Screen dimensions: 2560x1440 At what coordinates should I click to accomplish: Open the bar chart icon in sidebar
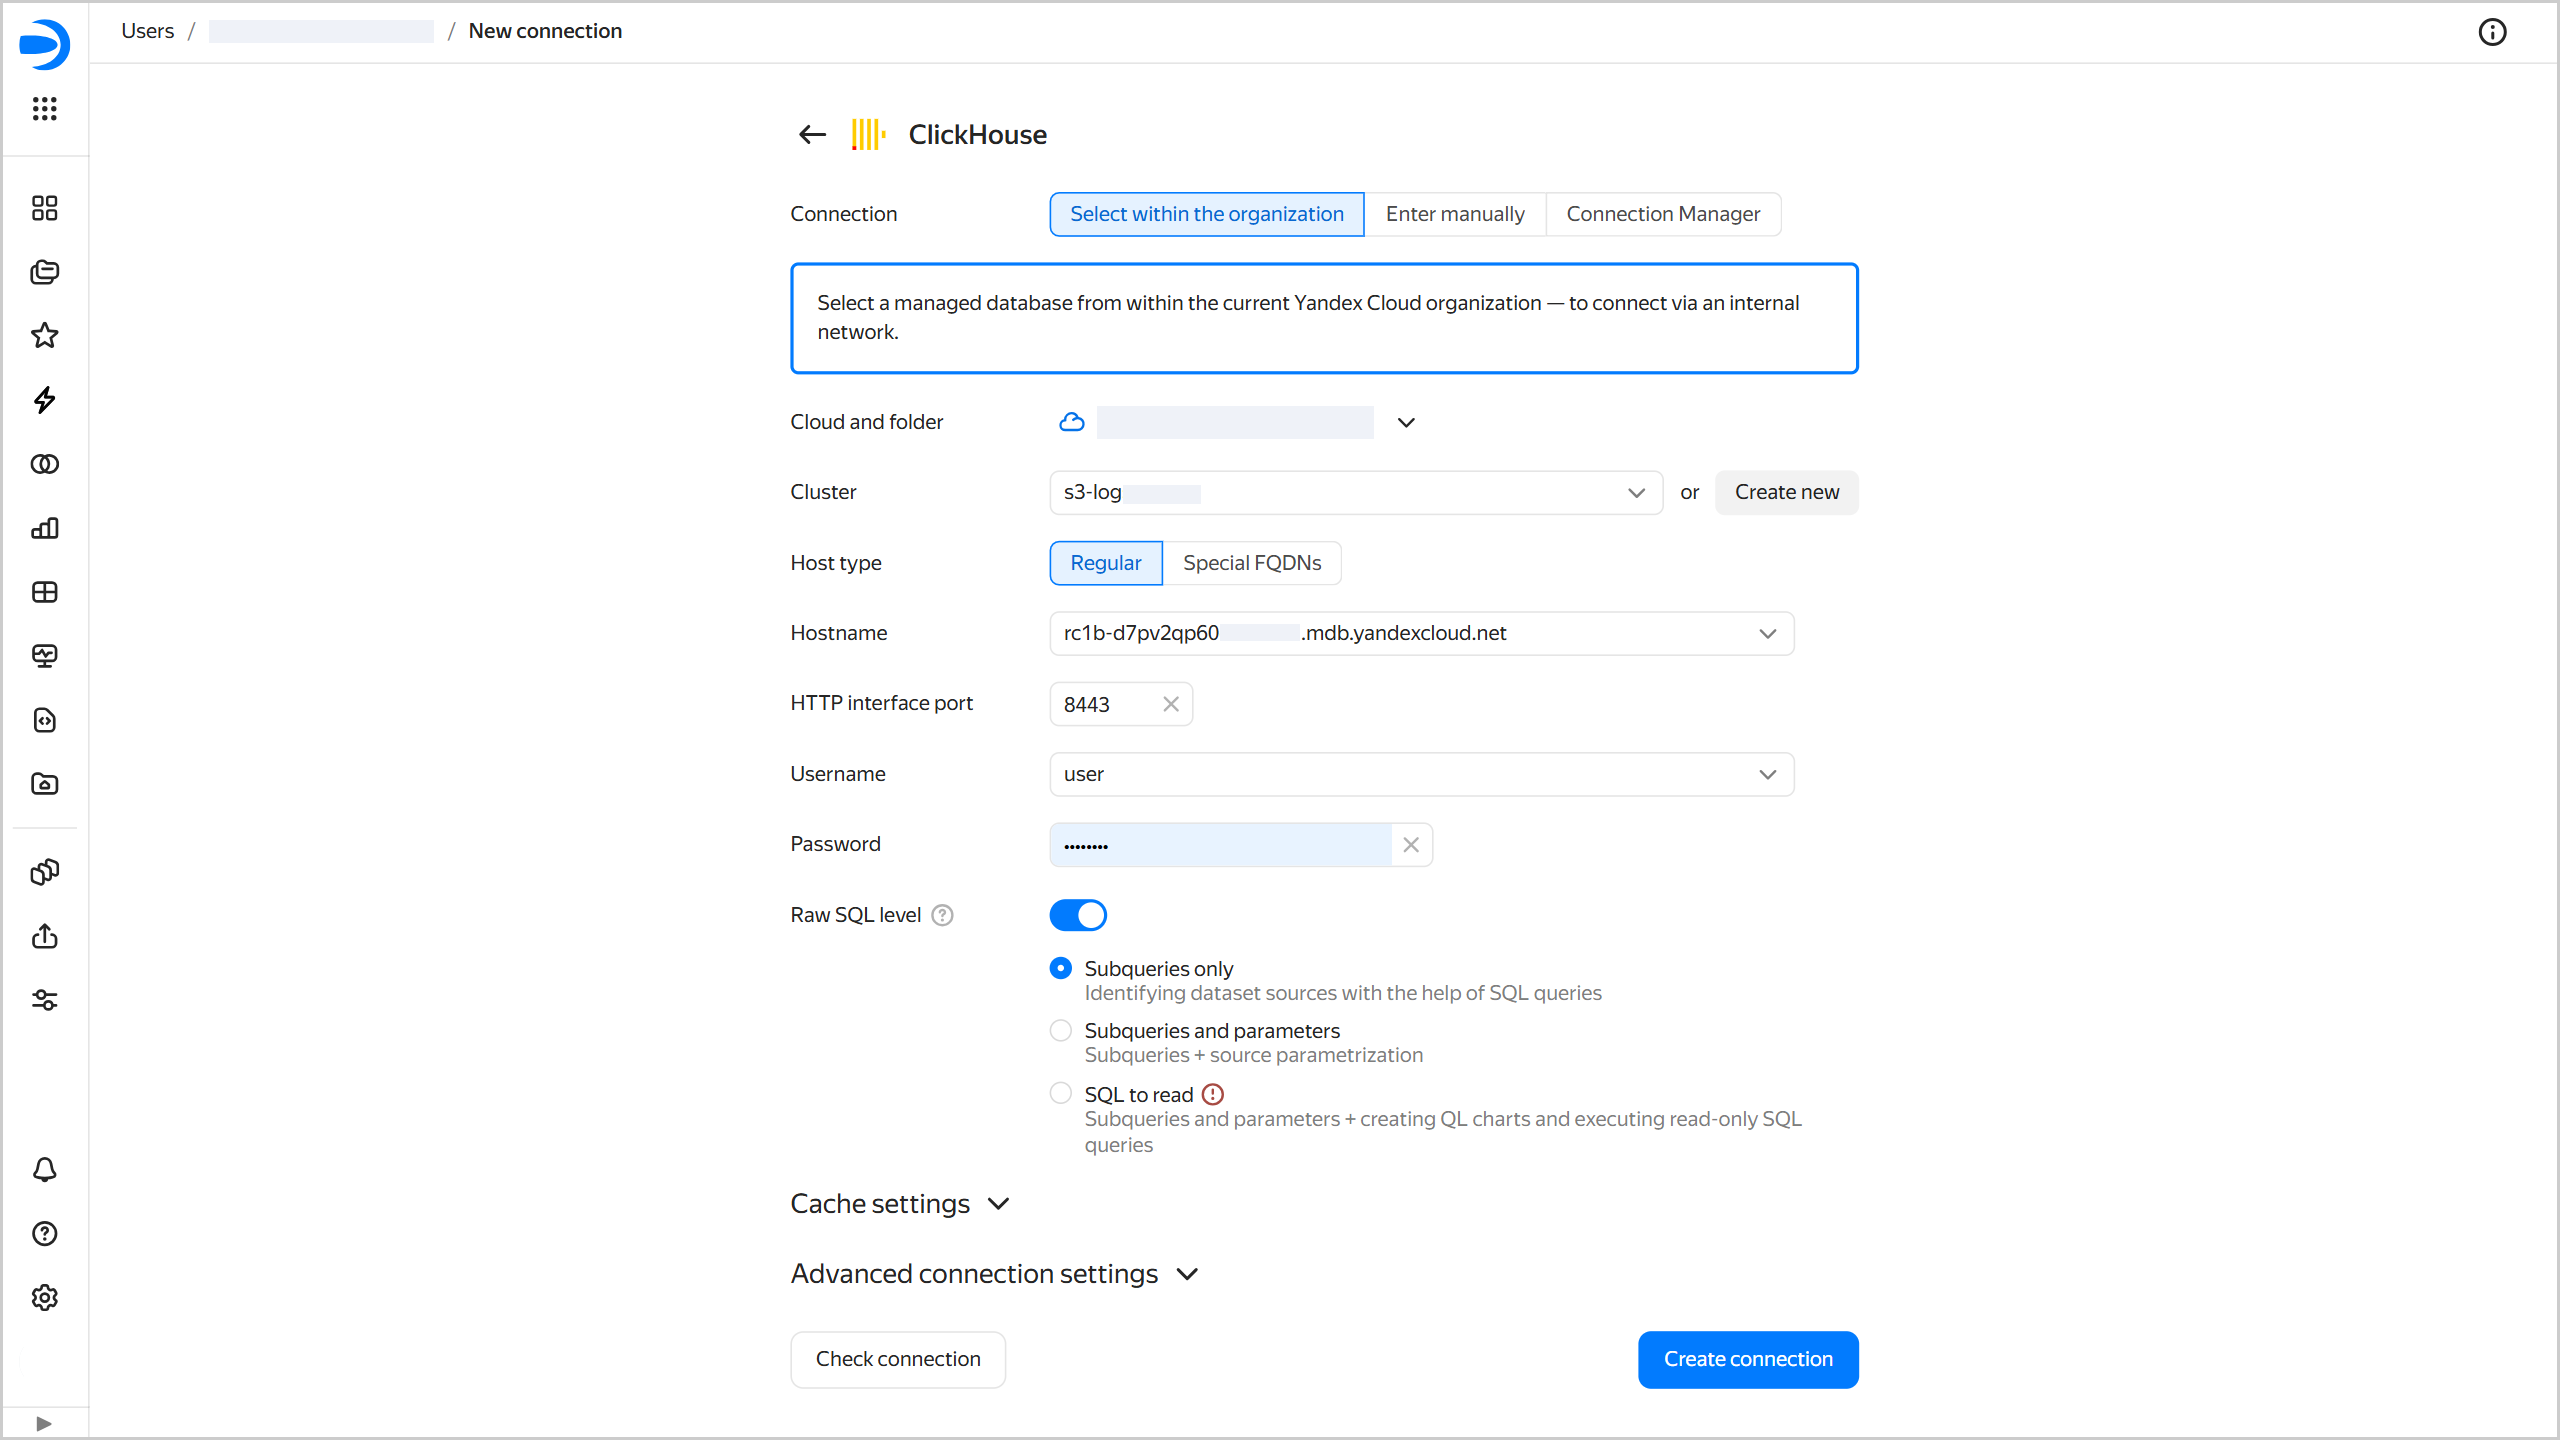45,528
